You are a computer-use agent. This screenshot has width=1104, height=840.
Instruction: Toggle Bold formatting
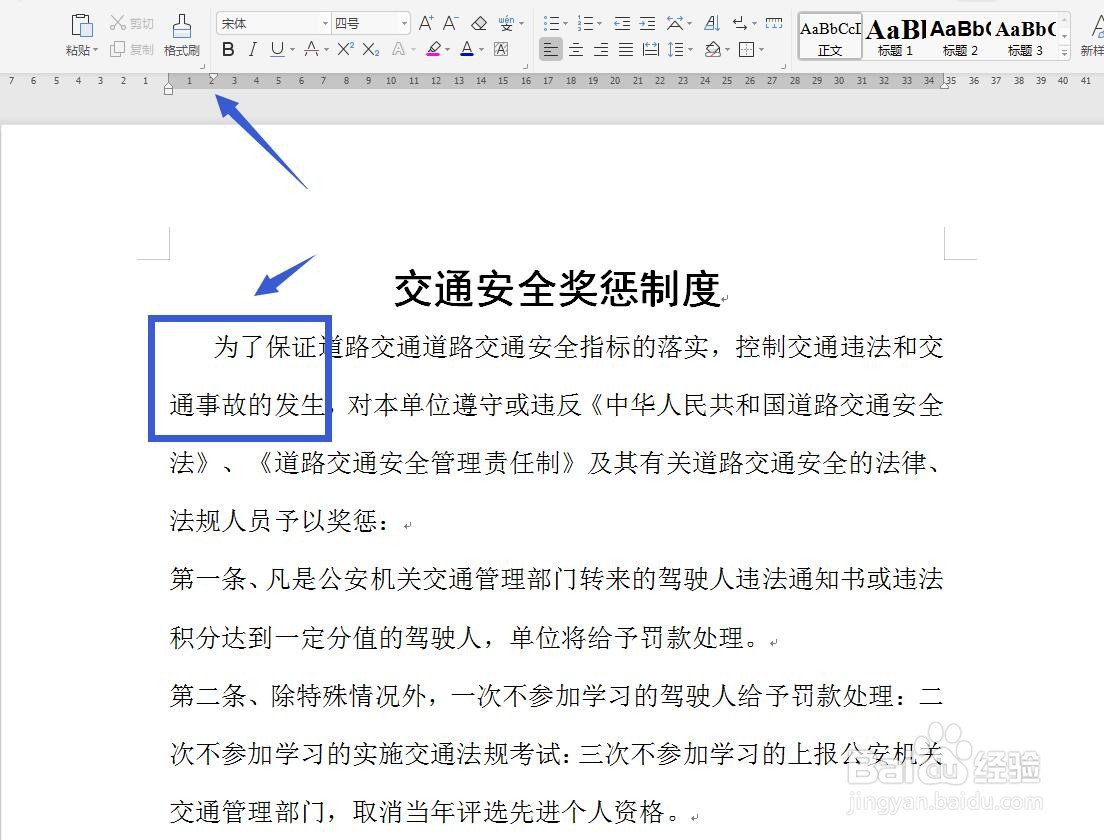click(227, 49)
